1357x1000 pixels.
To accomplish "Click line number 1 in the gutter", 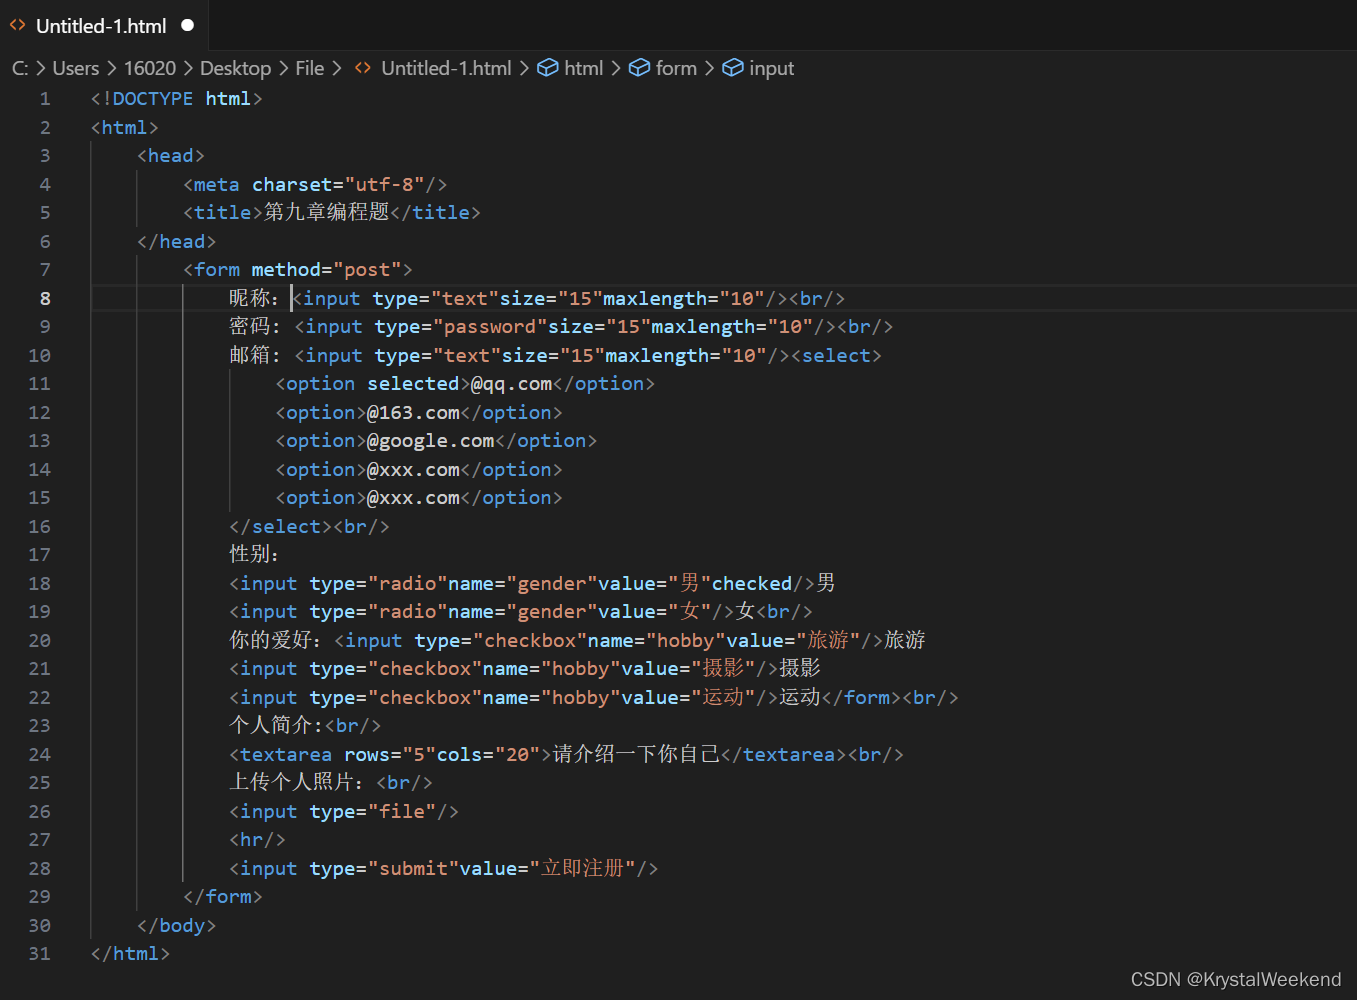I will (x=45, y=99).
